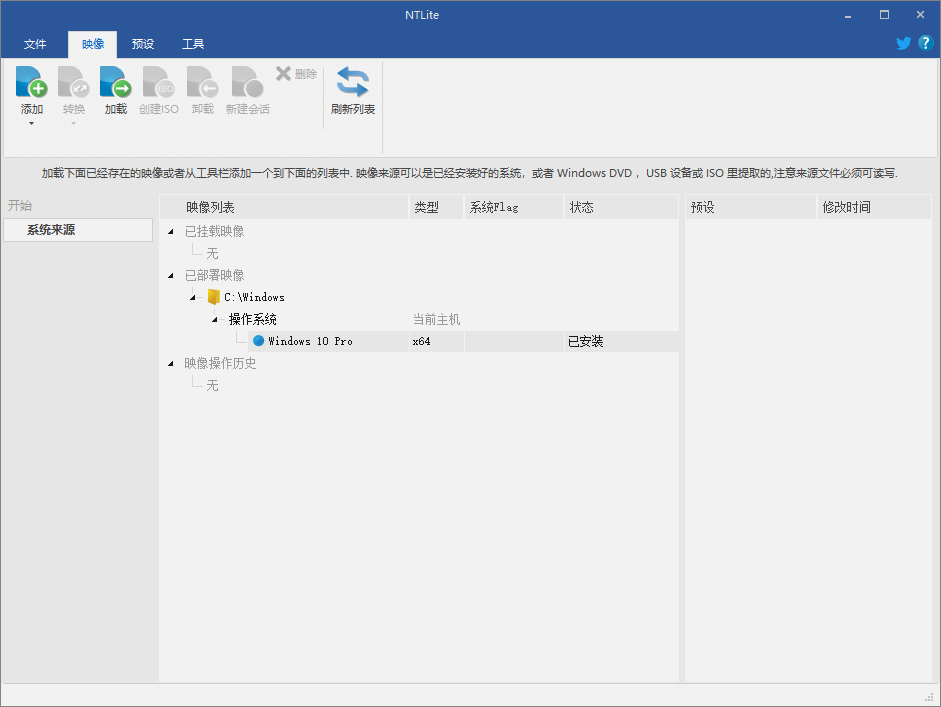Screen dimensions: 941x707
Task: Collapse the 映像操作历史 section
Action: tap(170, 362)
